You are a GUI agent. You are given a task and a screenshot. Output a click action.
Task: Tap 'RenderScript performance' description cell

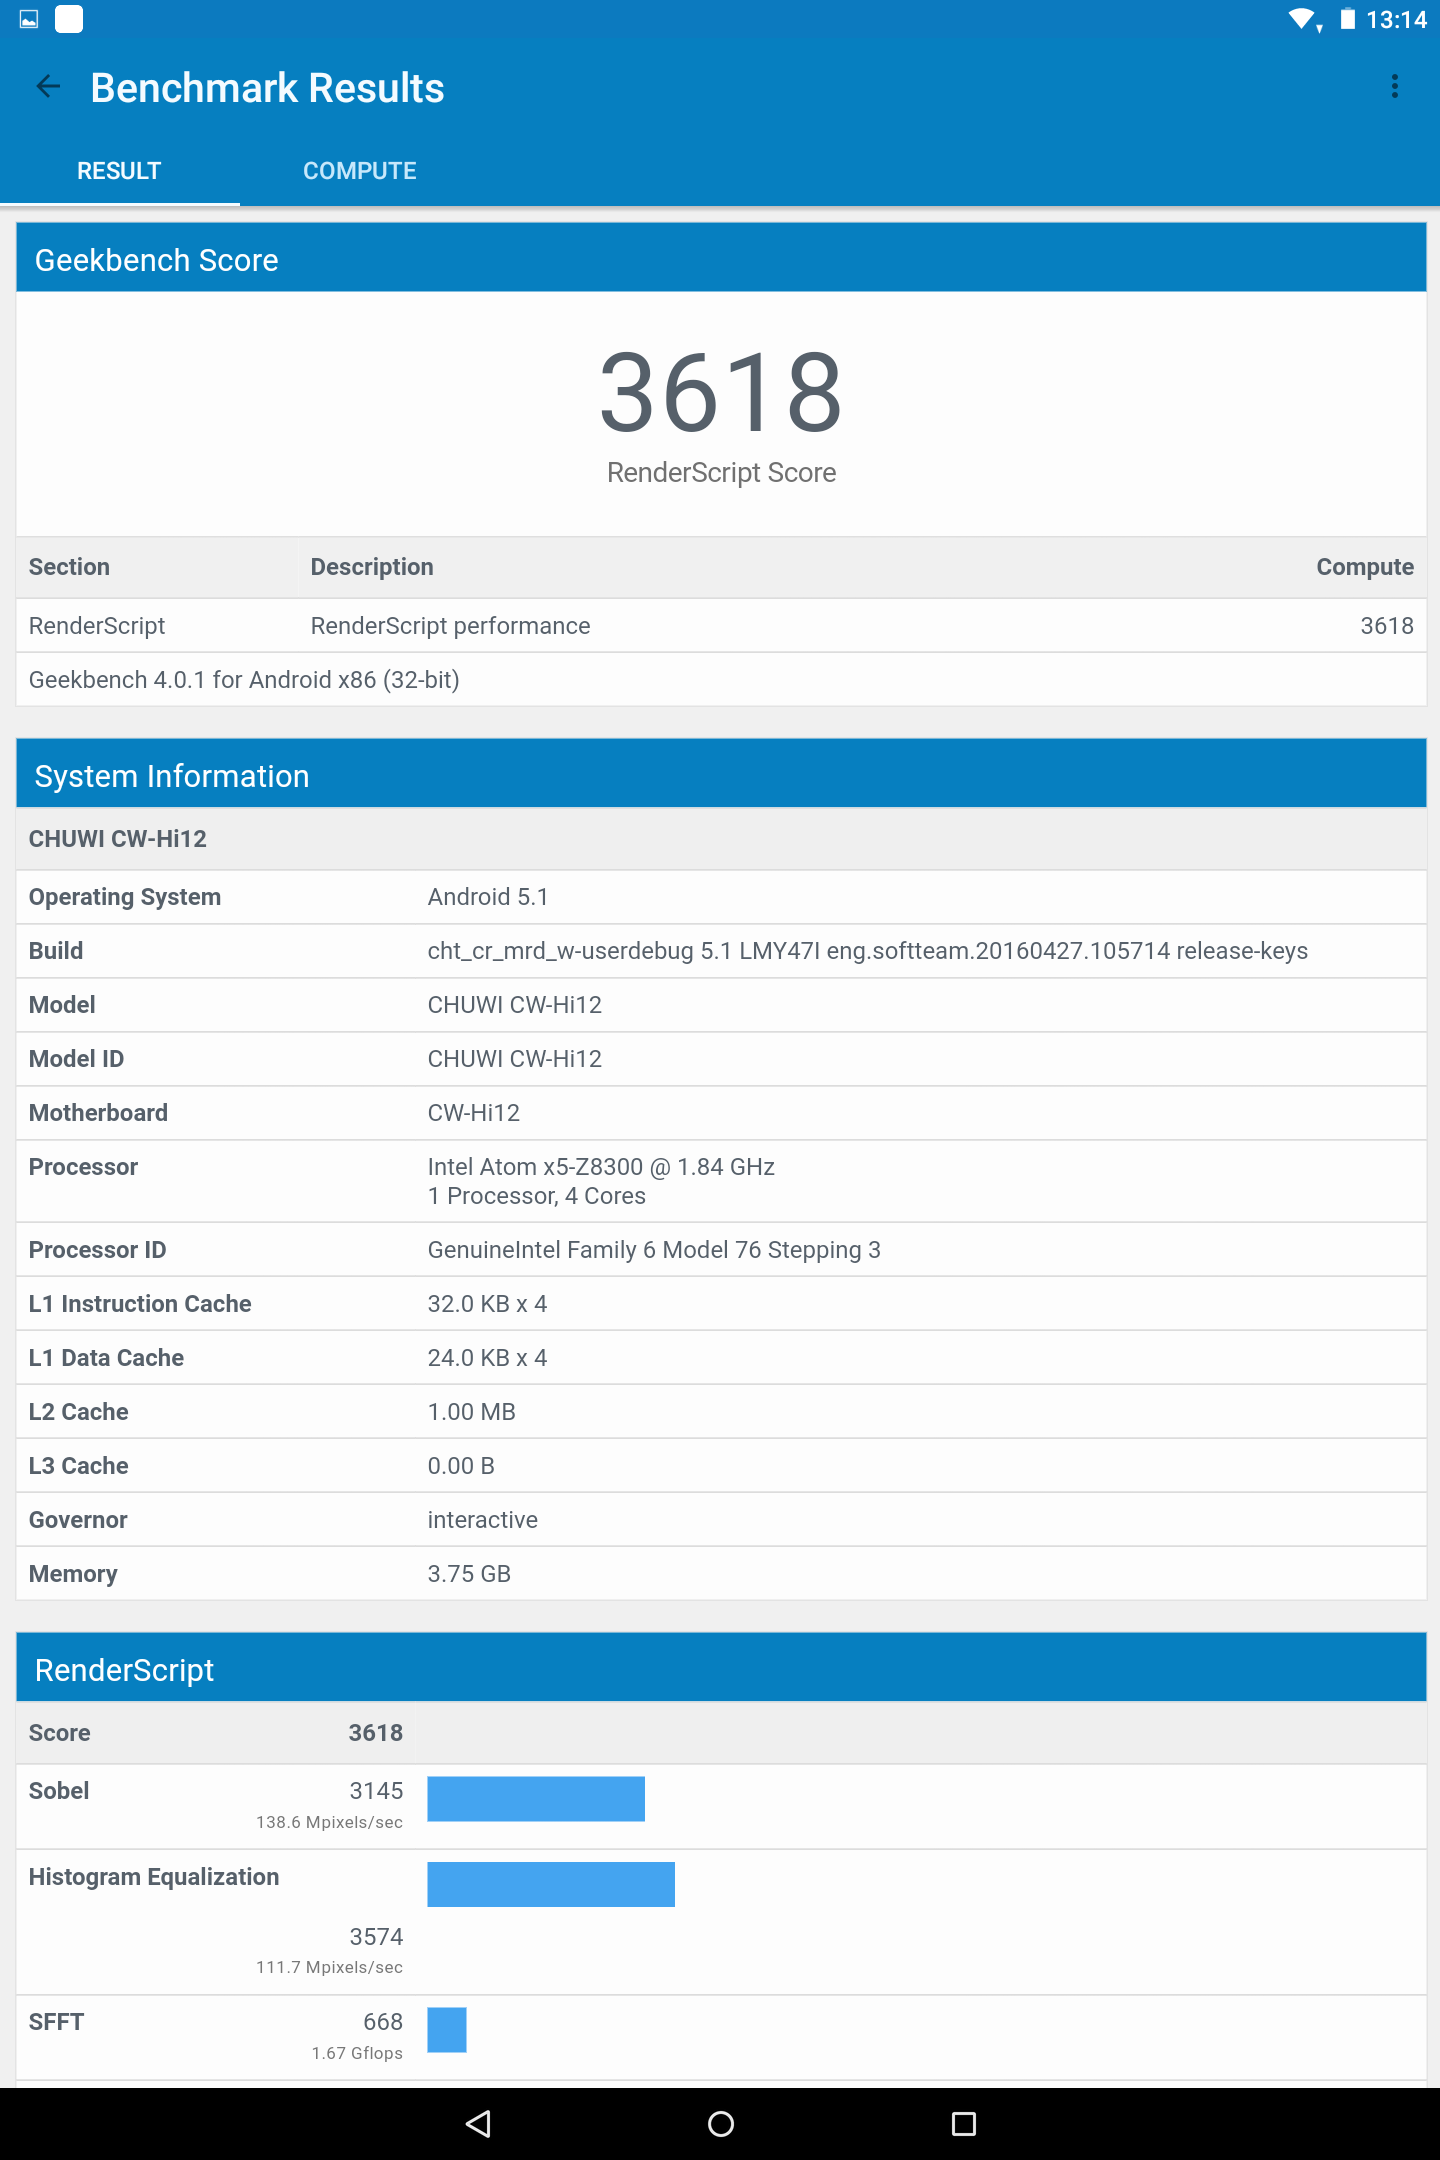450,626
